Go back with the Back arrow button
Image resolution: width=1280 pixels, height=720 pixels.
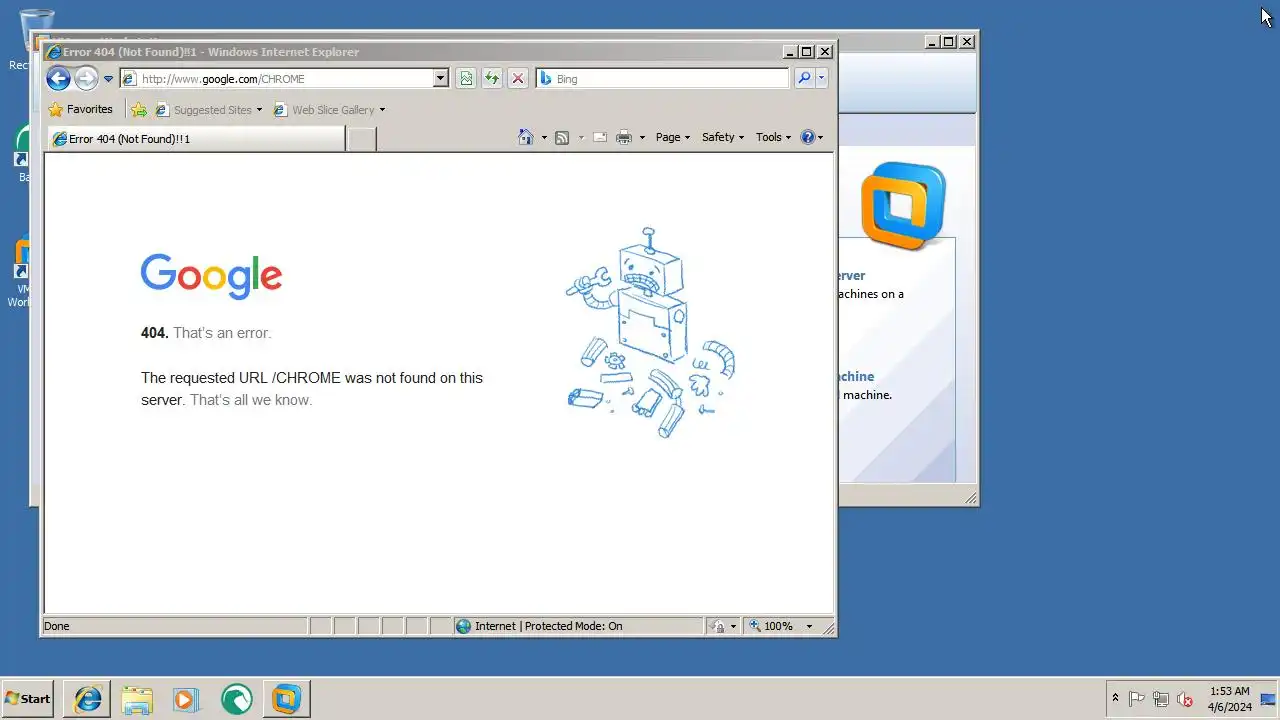(x=58, y=78)
